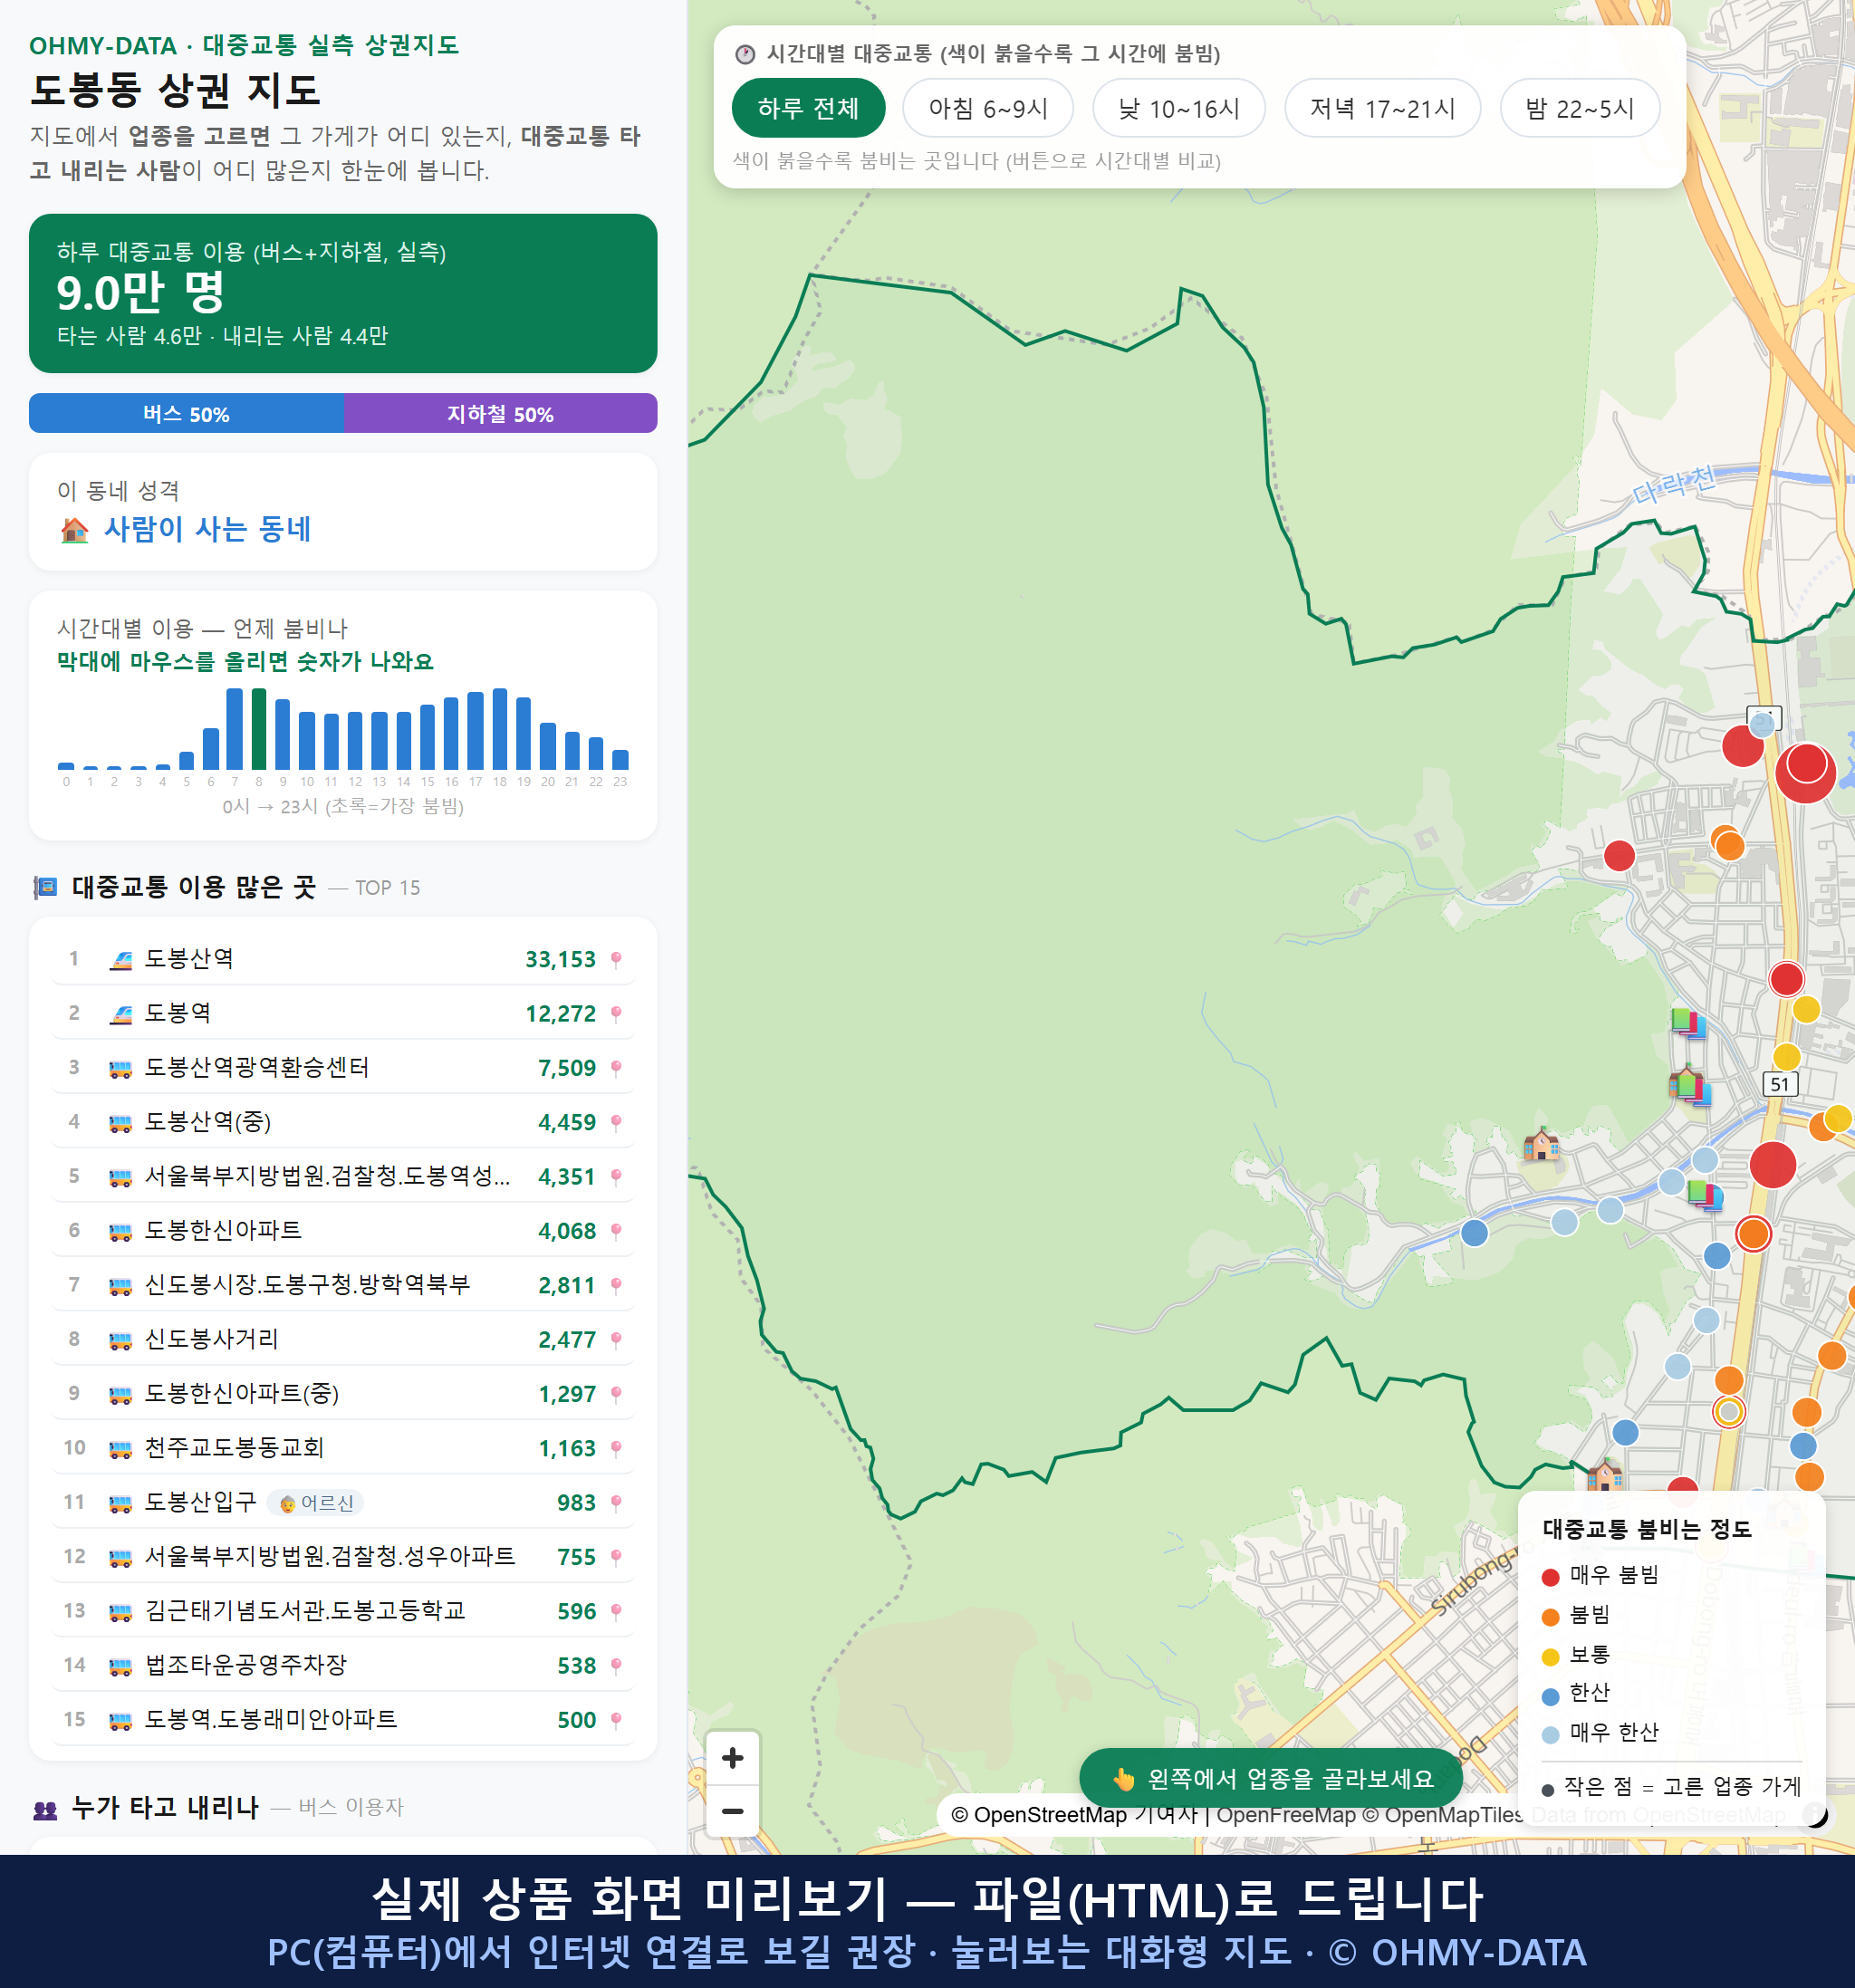Switch to 밤 22~5시 time filter

pyautogui.click(x=1580, y=108)
